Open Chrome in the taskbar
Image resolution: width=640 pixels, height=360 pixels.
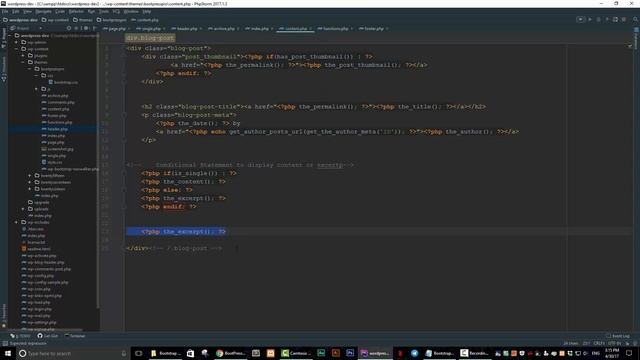pyautogui.click(x=230, y=353)
